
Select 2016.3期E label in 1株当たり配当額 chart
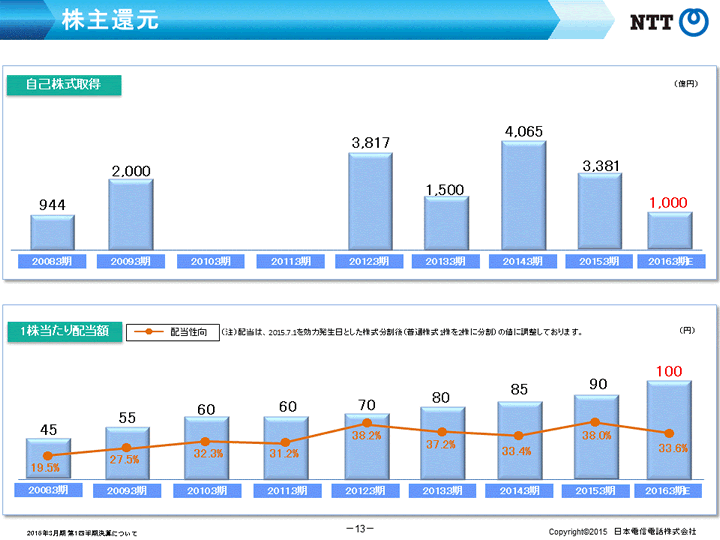point(668,491)
